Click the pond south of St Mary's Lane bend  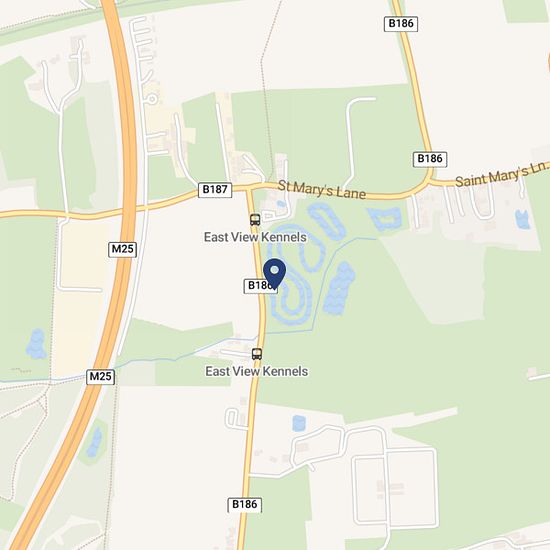384,219
